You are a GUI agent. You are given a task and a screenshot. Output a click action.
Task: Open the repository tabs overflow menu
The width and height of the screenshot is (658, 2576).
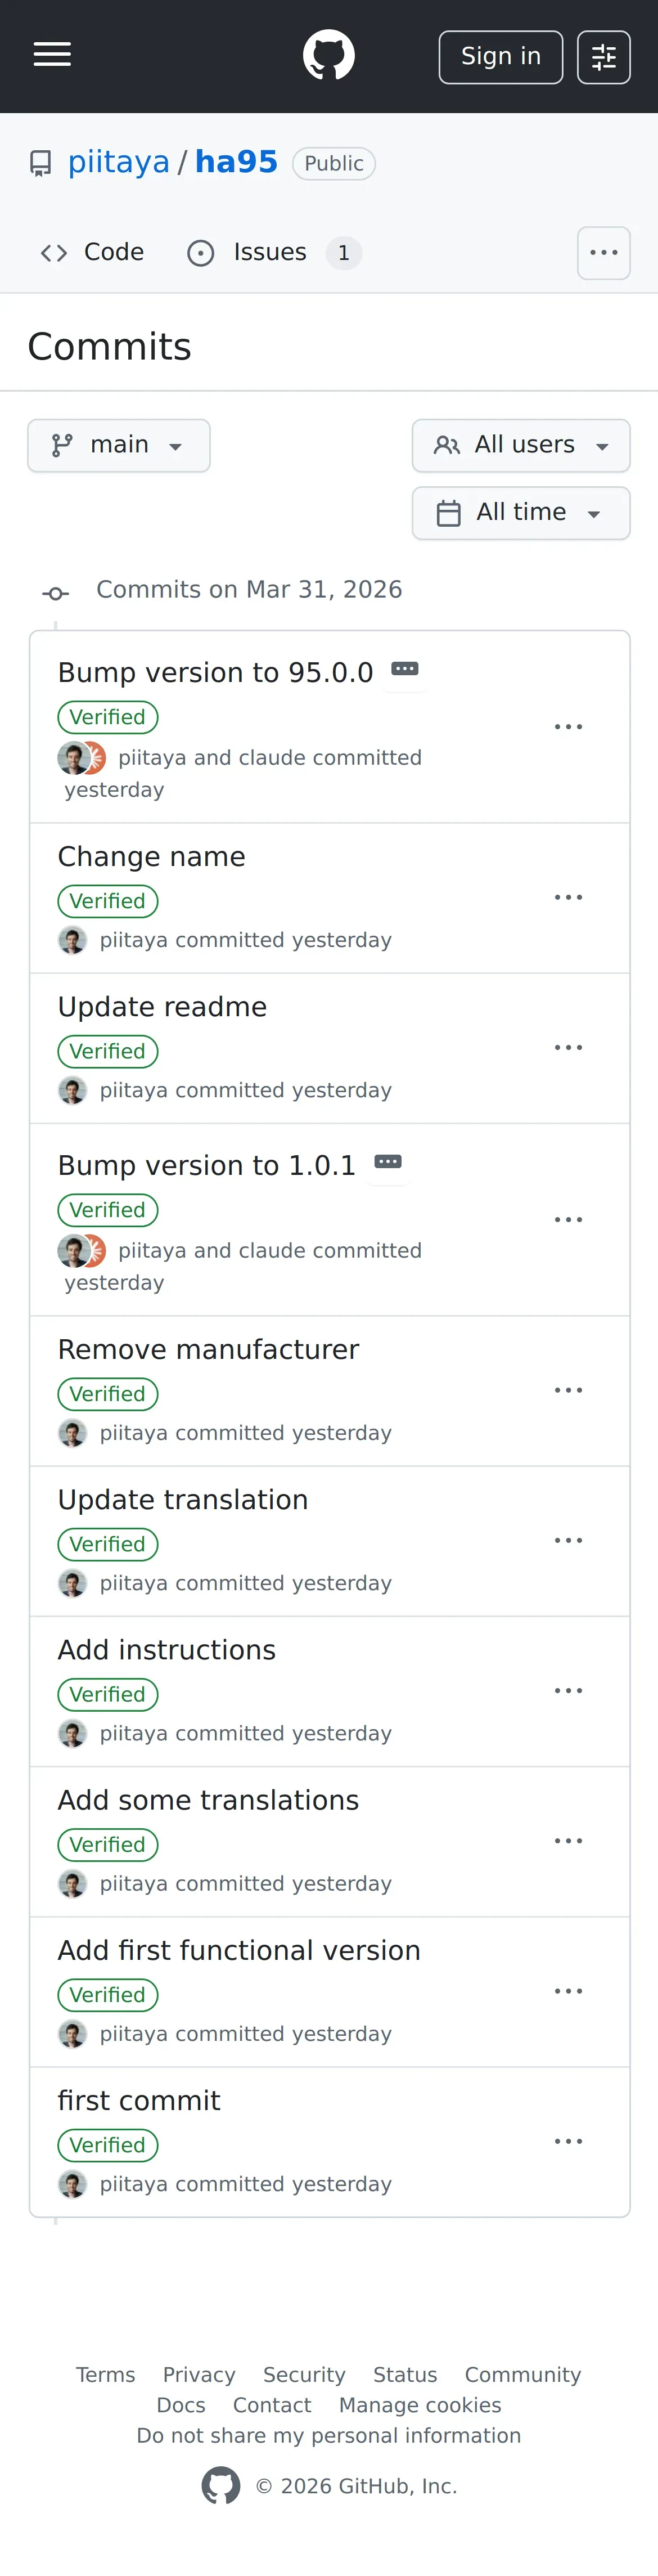(603, 253)
